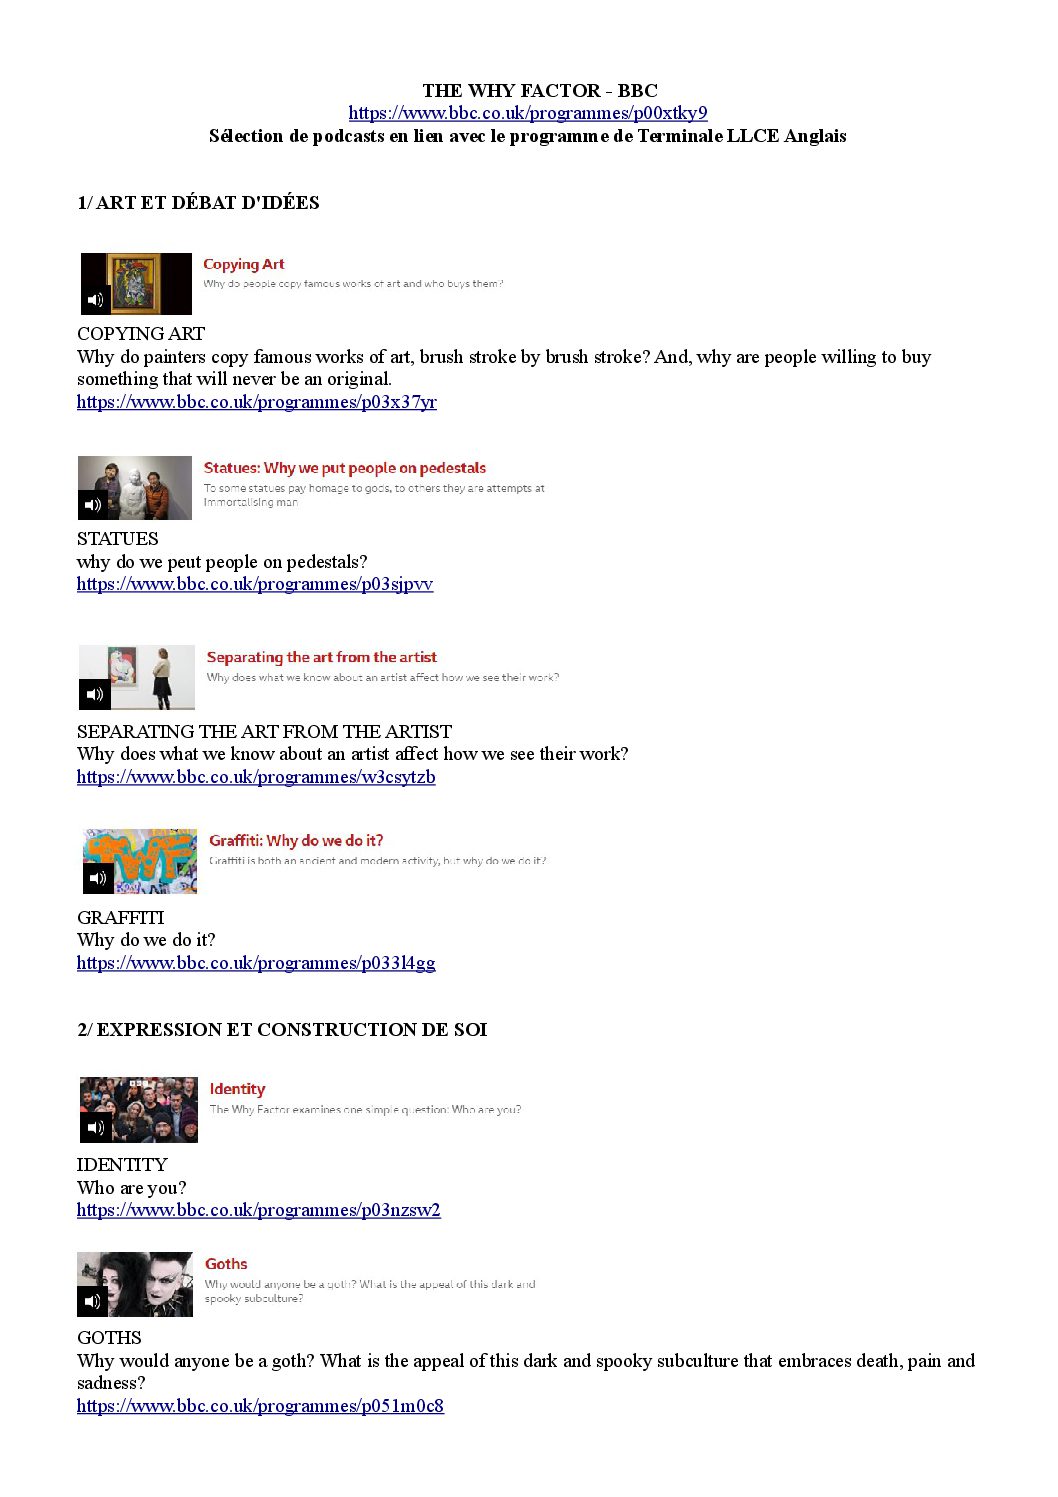
Task: Open the Identity link p03nzsw2
Action: (x=259, y=1210)
